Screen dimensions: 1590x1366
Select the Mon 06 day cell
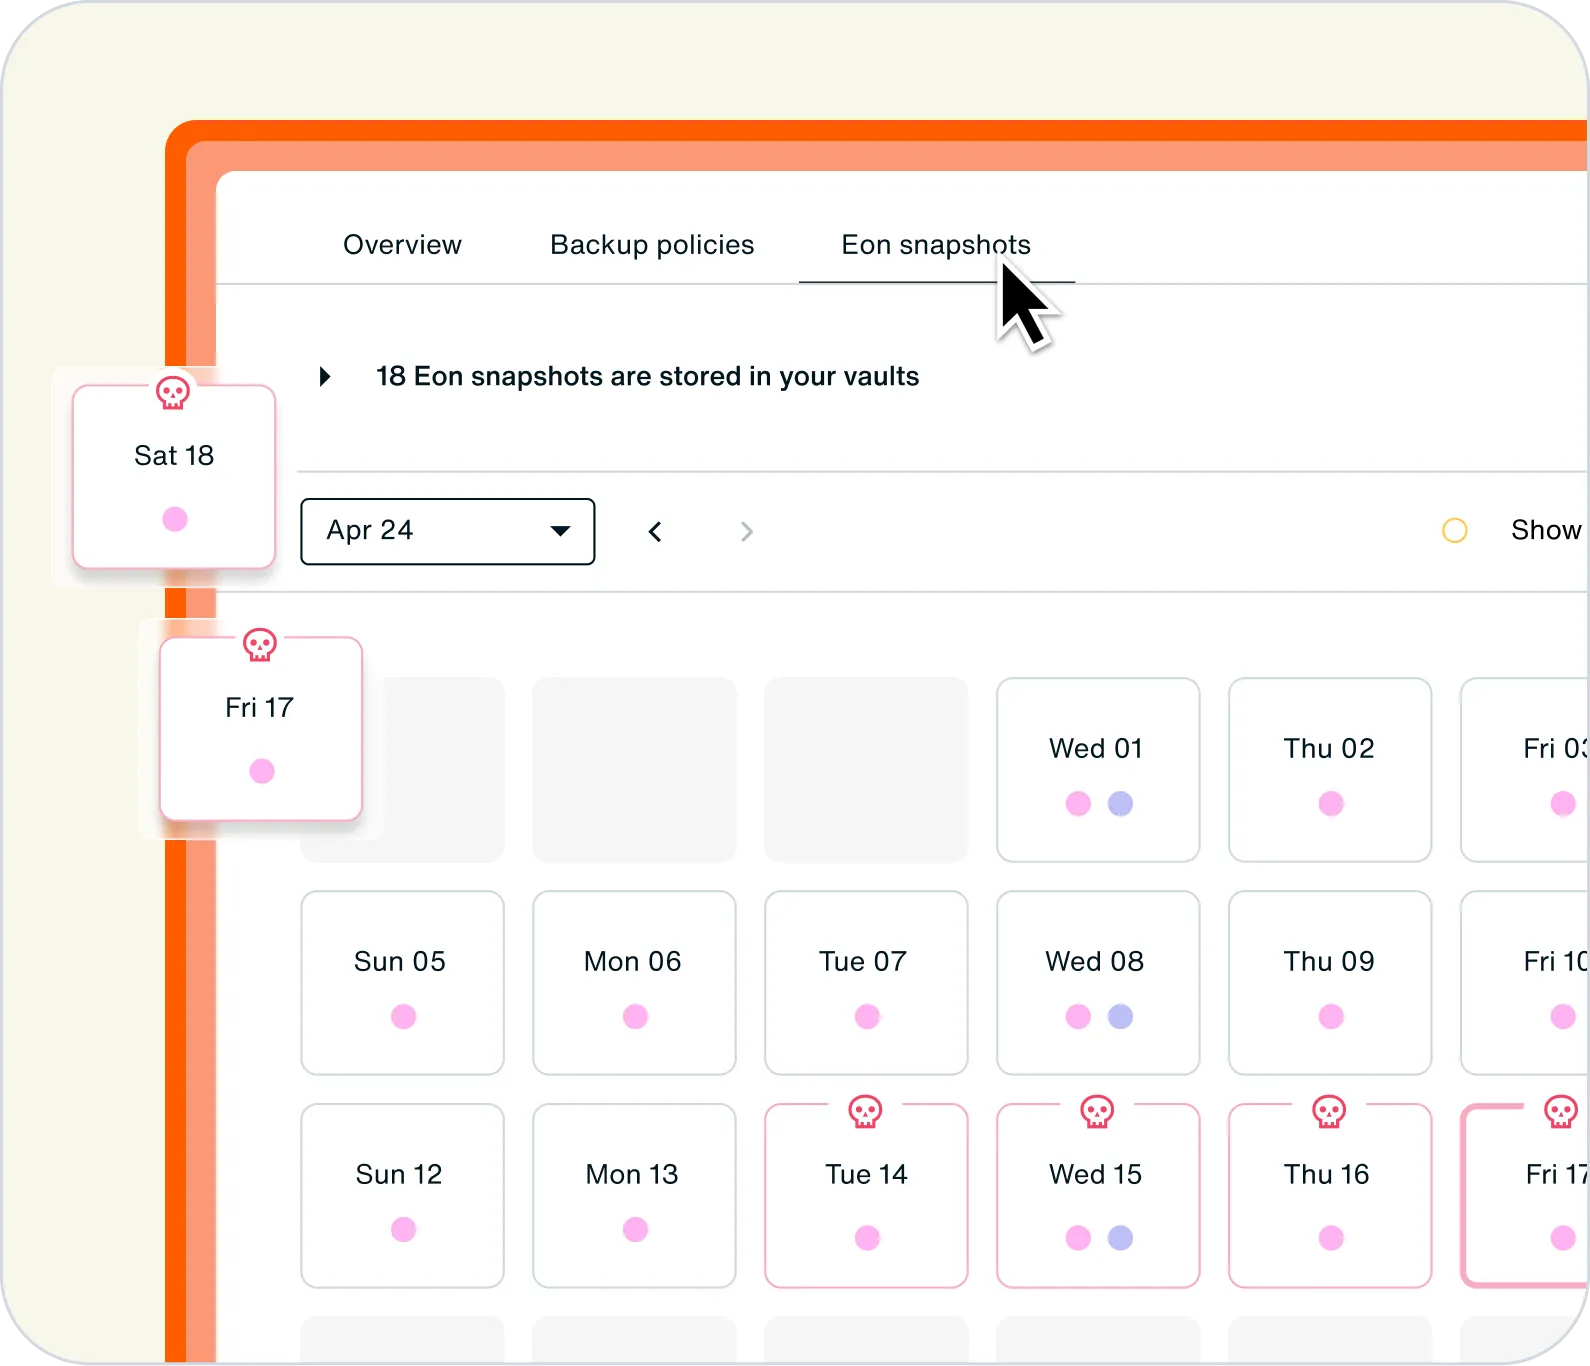pos(634,983)
